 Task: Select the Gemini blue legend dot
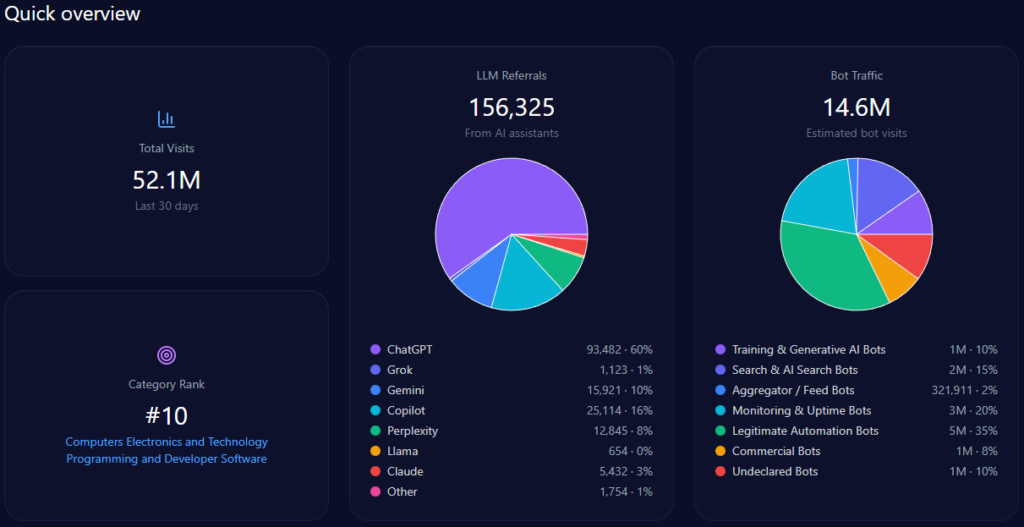375,390
